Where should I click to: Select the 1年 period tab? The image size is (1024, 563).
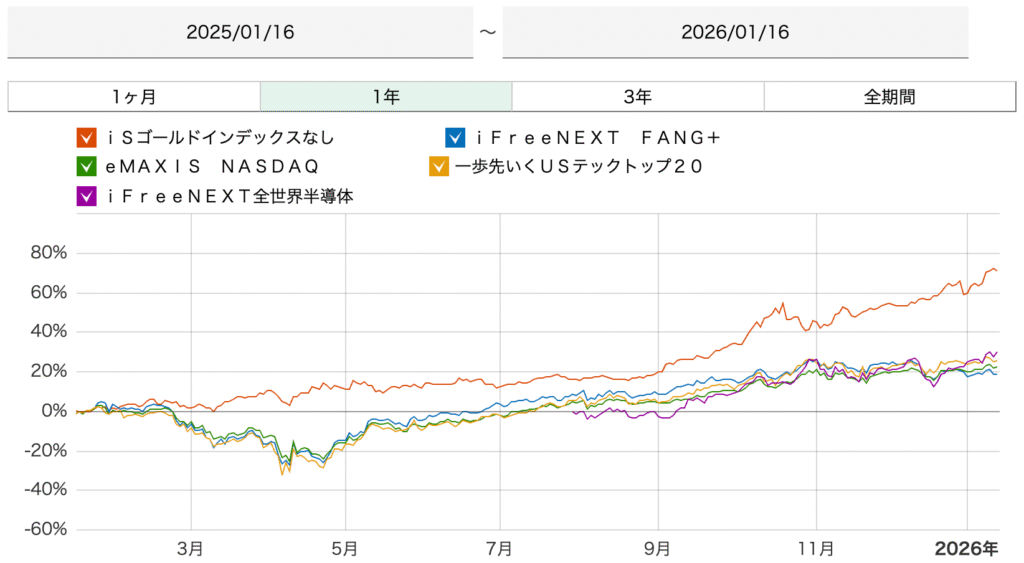(x=386, y=97)
